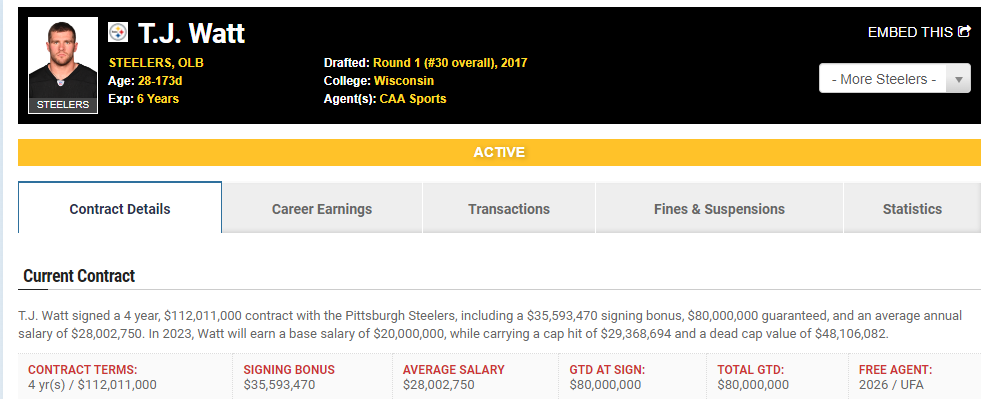
Task: Switch to the Career Earnings tab
Action: [322, 208]
